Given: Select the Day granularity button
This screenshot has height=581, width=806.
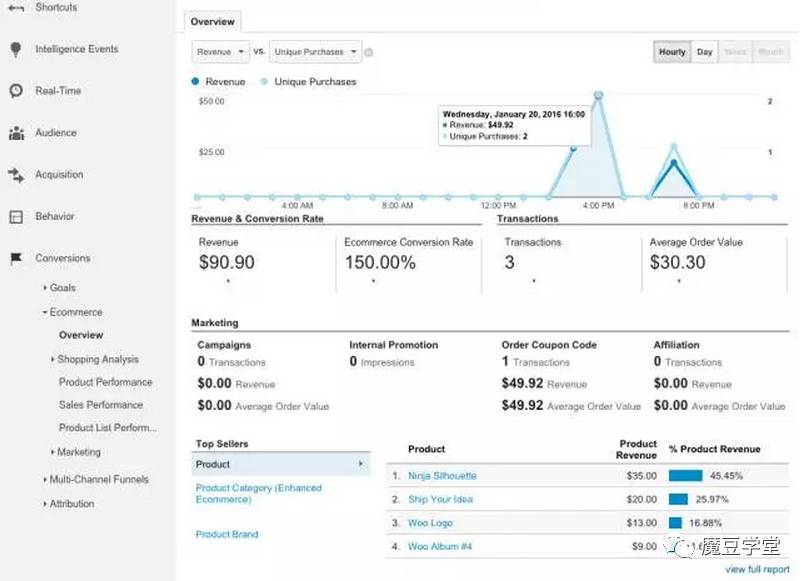Looking at the screenshot, I should point(705,52).
